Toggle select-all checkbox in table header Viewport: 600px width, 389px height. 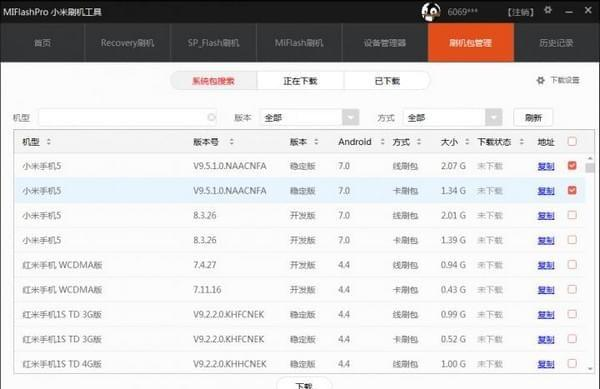[x=572, y=142]
